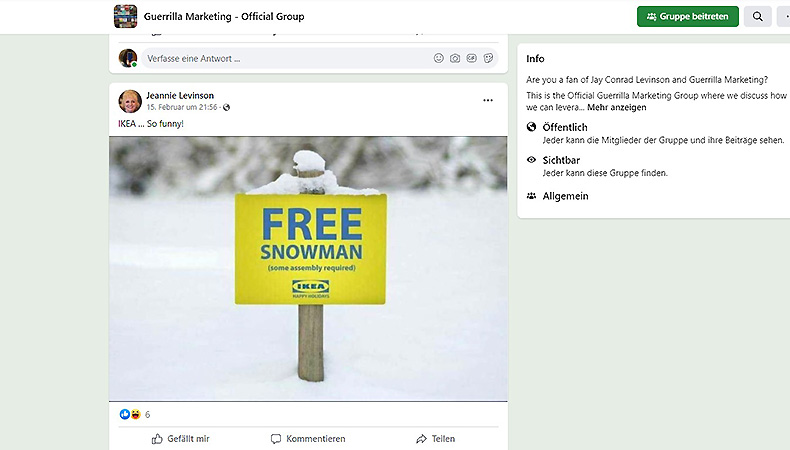Screen dimensions: 790x450
Task: Select the people icon next to Allgemein
Action: 531,196
